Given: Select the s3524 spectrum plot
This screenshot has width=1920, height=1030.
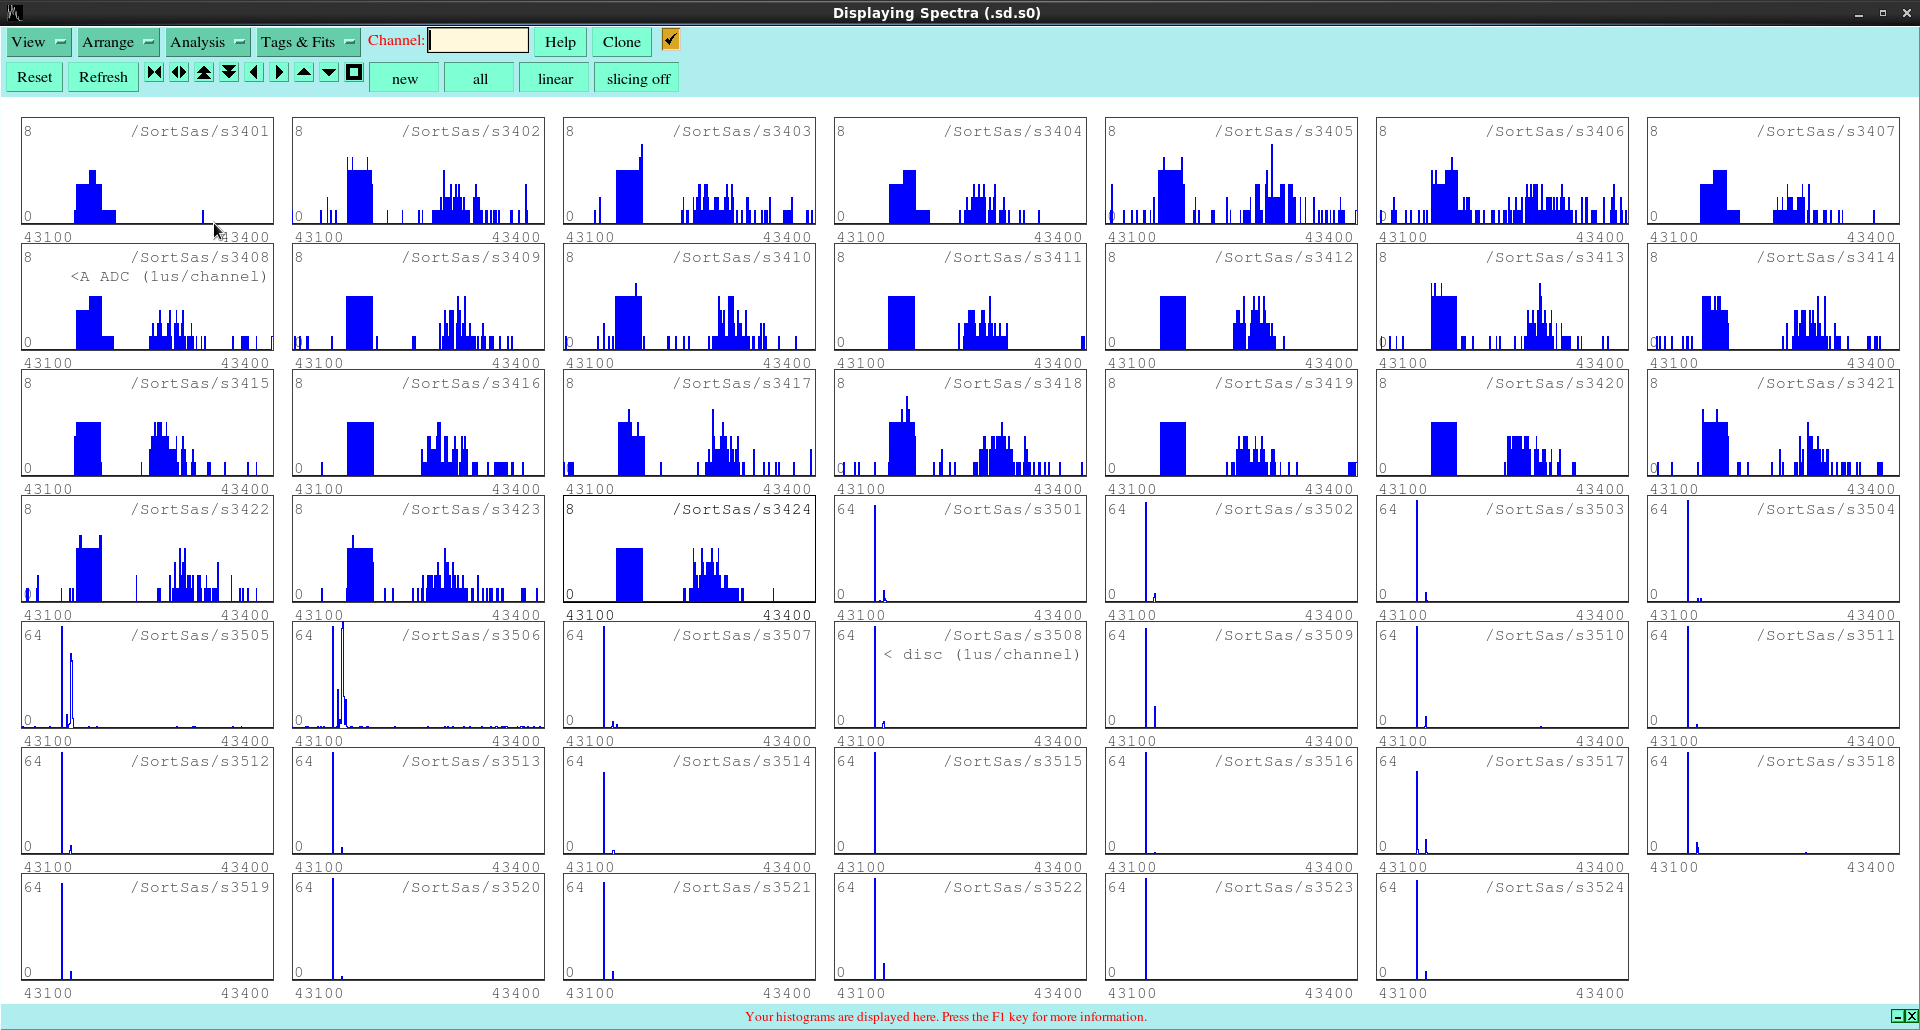Looking at the screenshot, I should click(x=1502, y=927).
